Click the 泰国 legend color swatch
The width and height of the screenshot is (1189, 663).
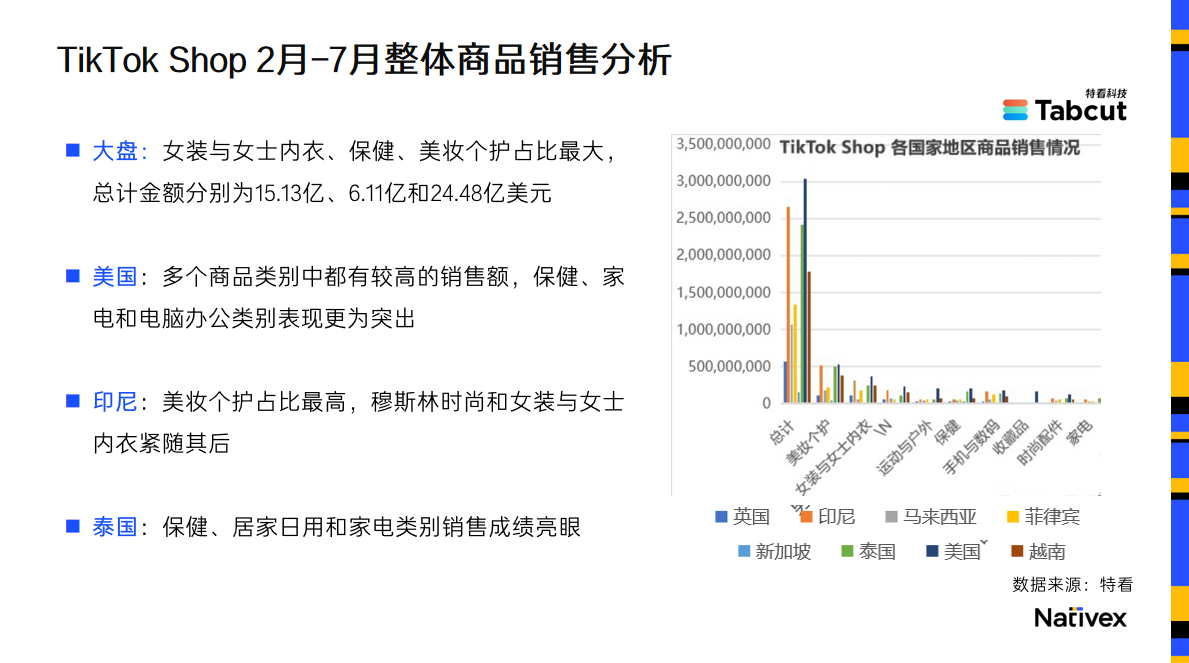(847, 551)
